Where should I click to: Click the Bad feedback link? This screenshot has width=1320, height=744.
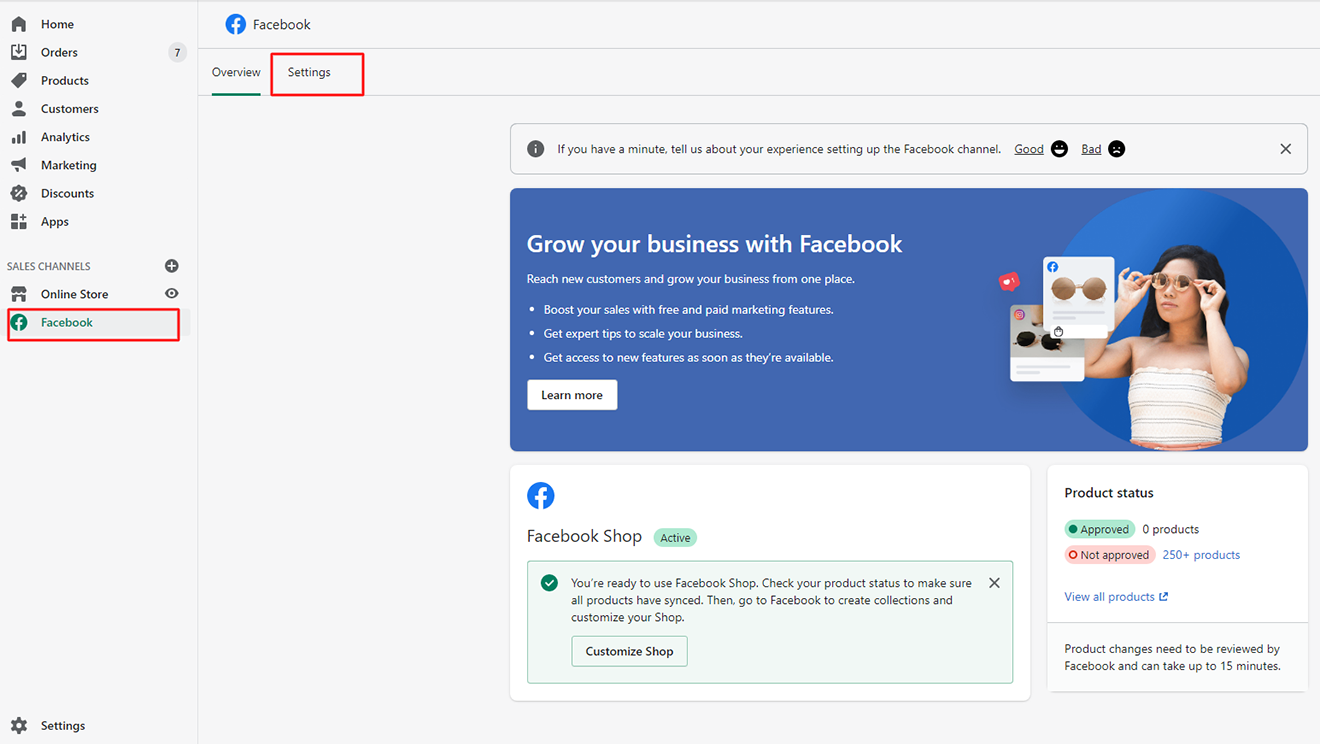(1091, 149)
